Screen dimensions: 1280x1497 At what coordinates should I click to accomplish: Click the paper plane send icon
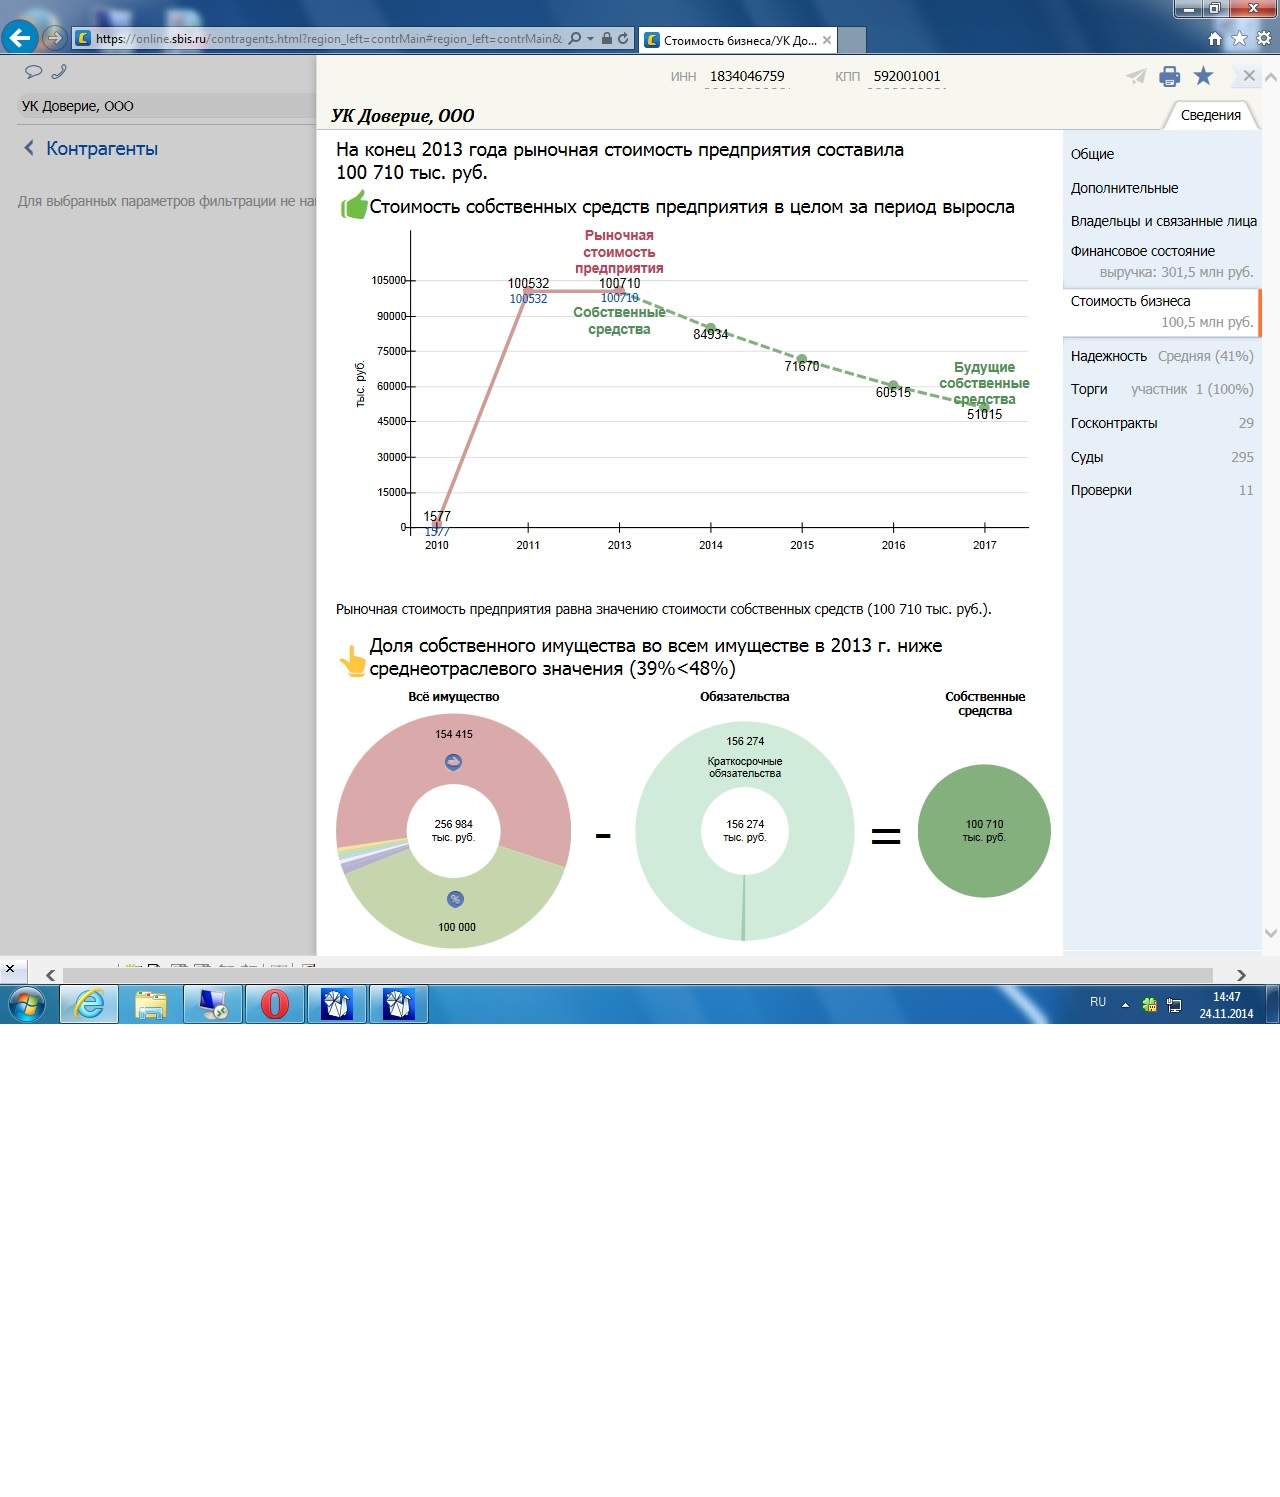1136,76
